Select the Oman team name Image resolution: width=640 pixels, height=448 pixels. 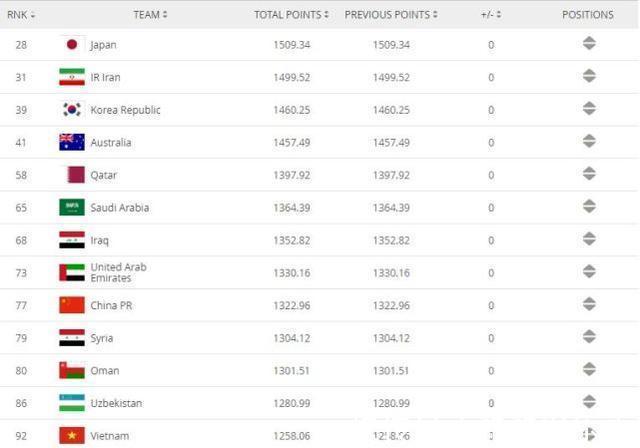pos(105,370)
